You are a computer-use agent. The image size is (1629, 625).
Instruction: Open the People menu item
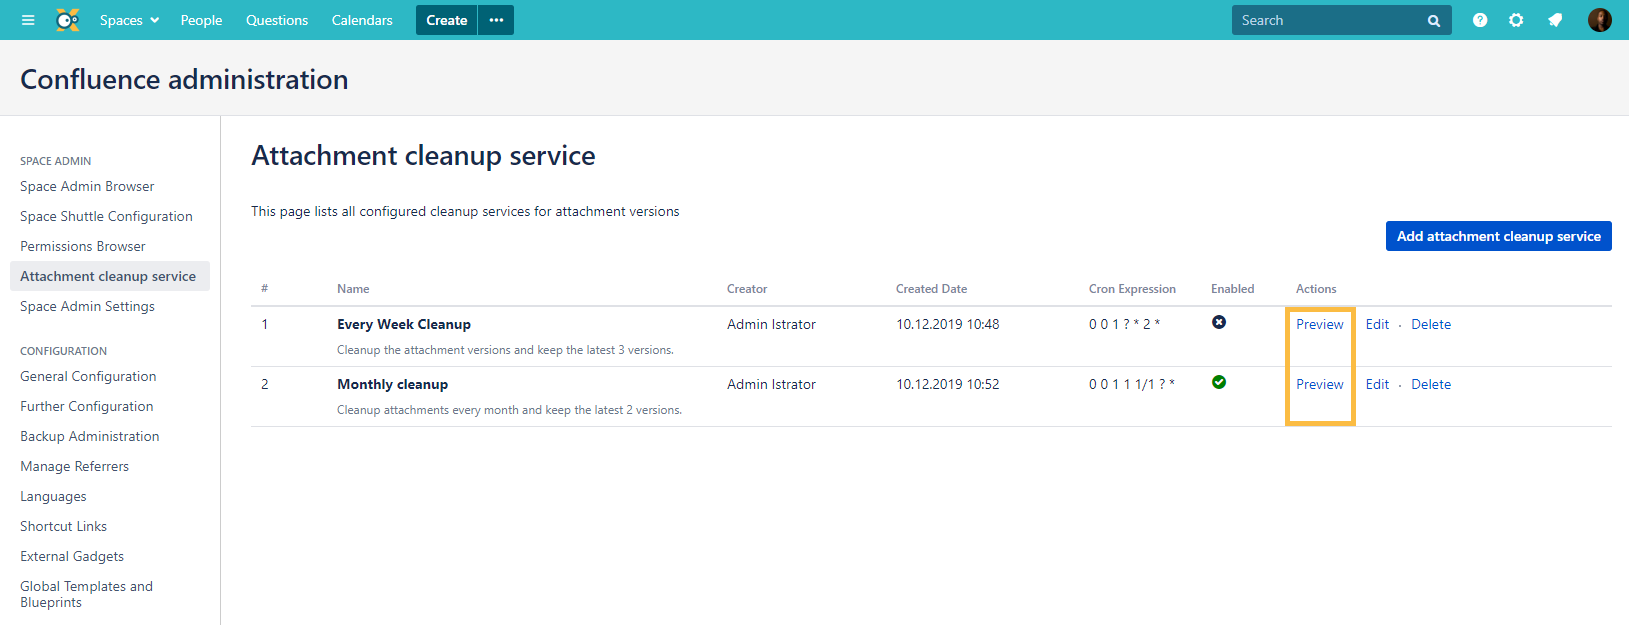point(201,20)
